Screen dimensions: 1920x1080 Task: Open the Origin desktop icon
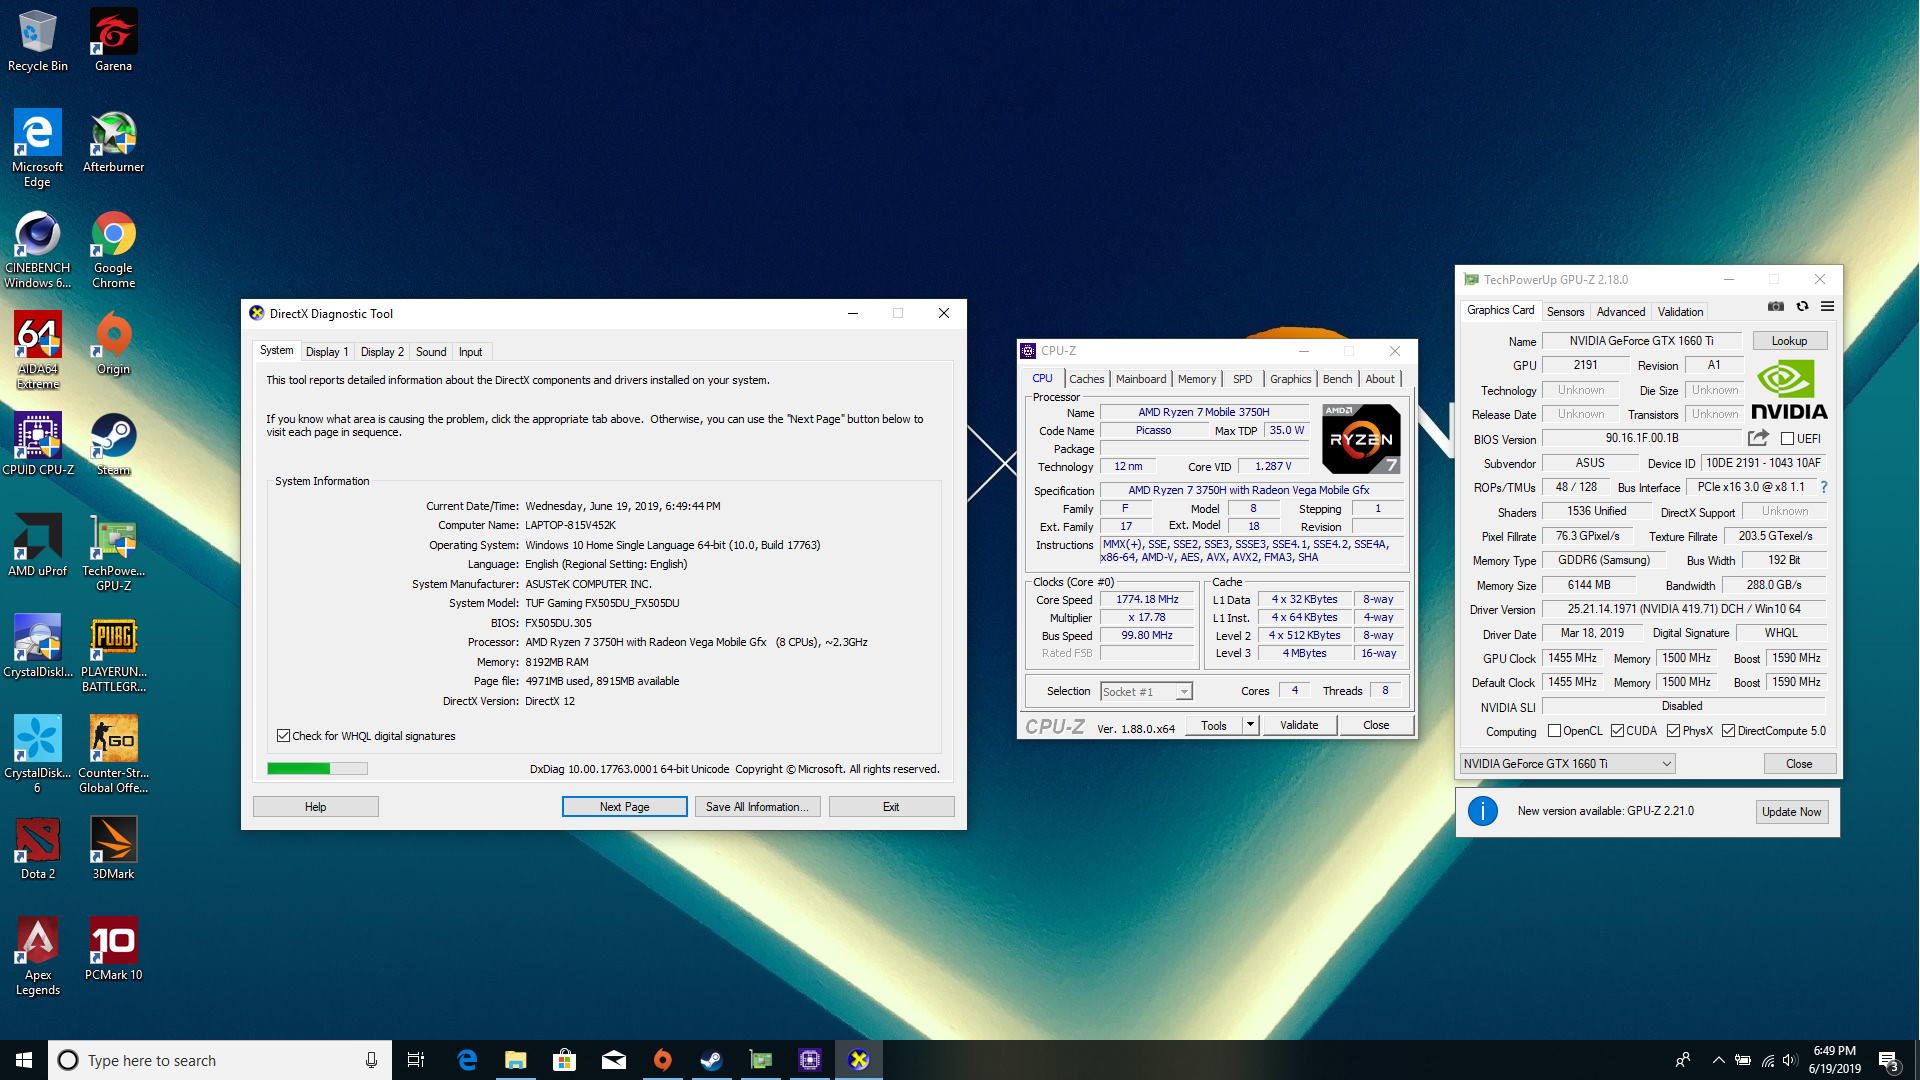tap(113, 343)
